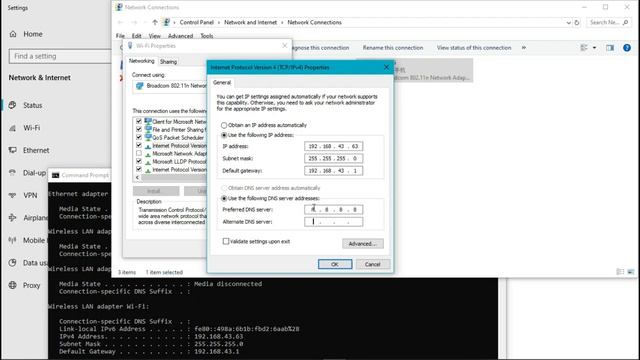Click Control Panel in the breadcrumb
640x360 pixels.
(196, 22)
